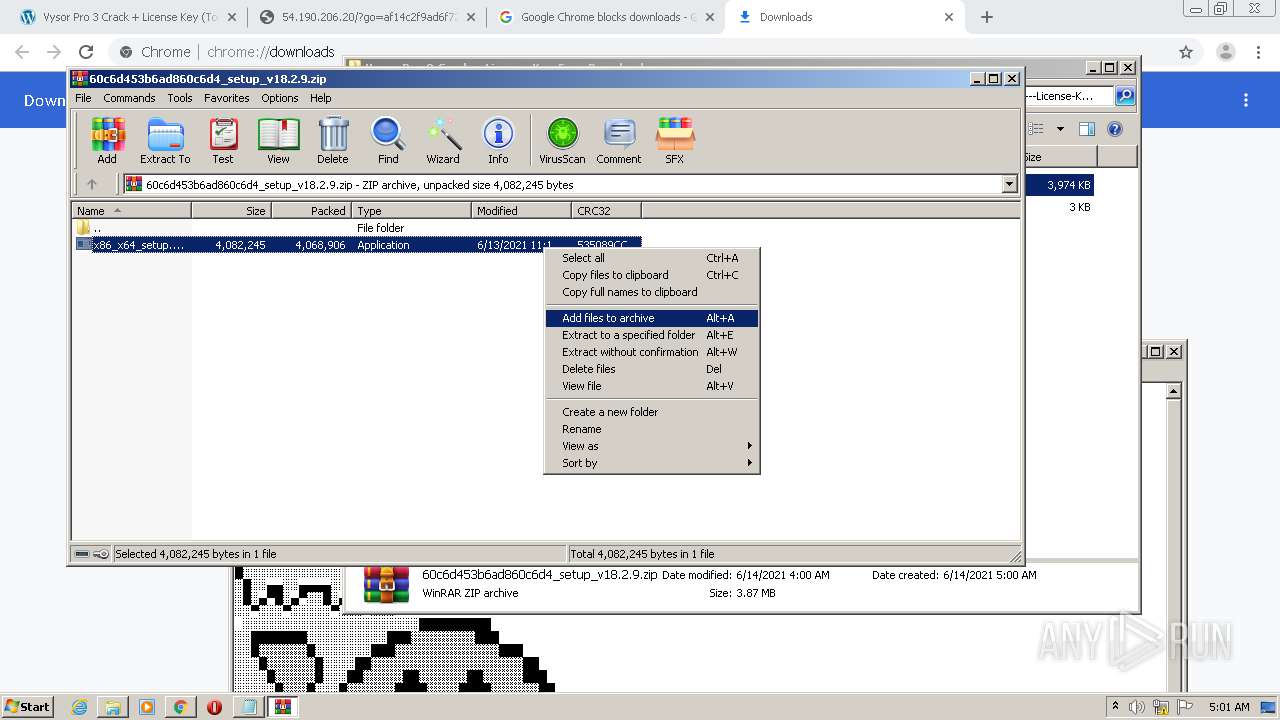Image resolution: width=1280 pixels, height=720 pixels.
Task: Click the Extract To toolbar icon
Action: click(165, 140)
